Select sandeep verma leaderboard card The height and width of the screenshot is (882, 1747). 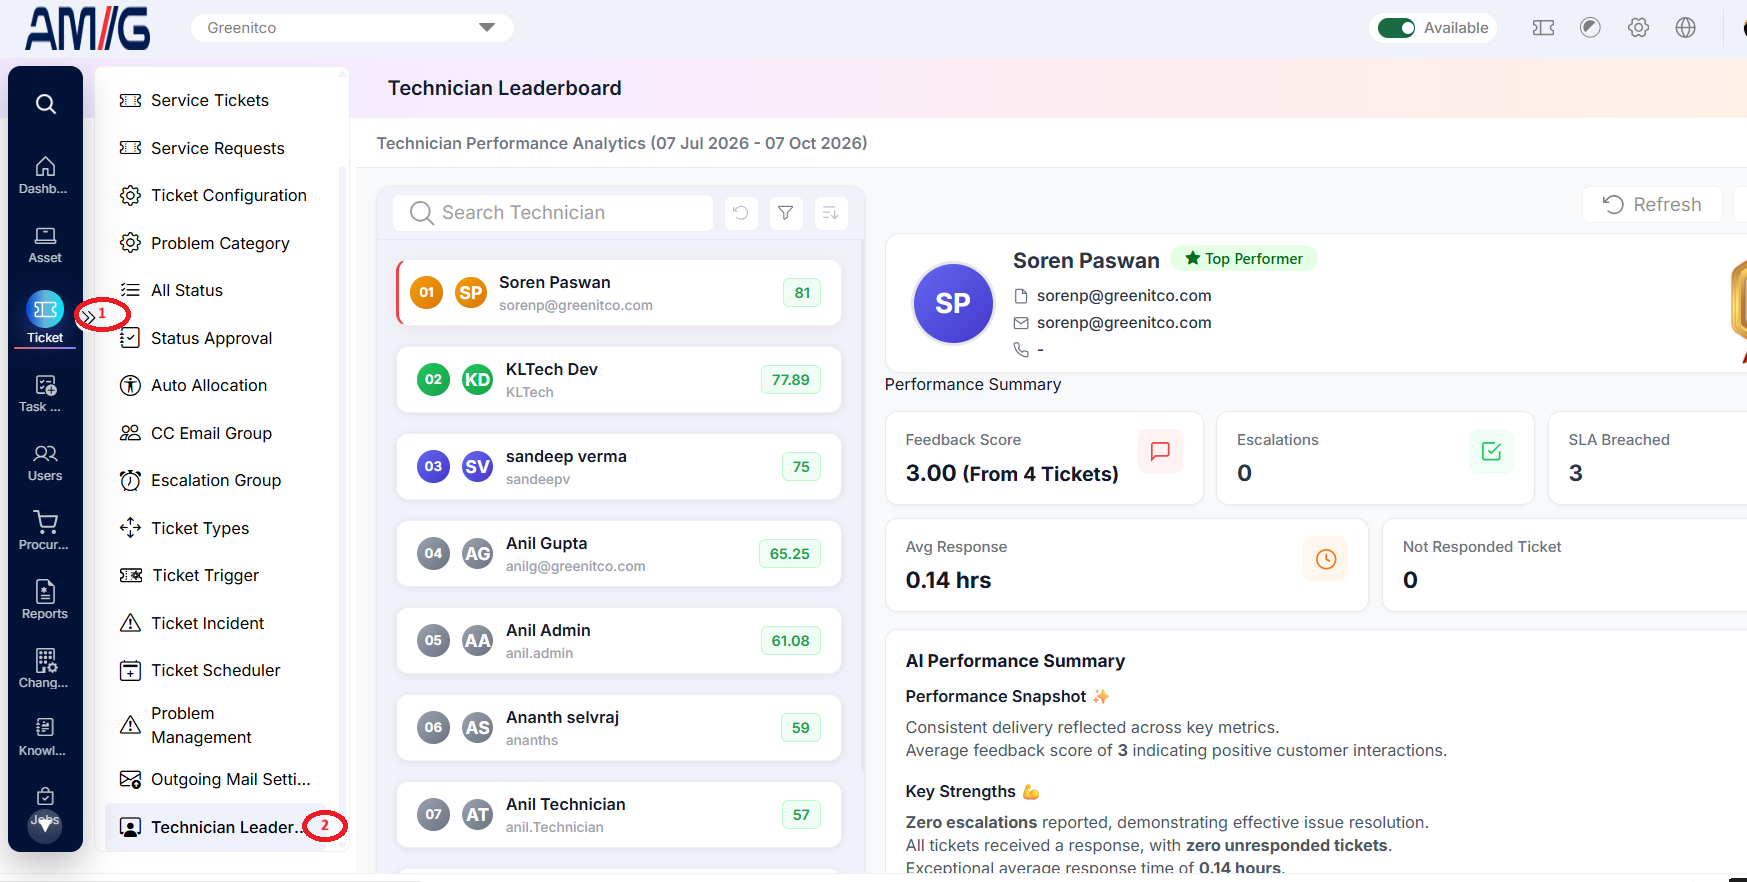pyautogui.click(x=619, y=467)
